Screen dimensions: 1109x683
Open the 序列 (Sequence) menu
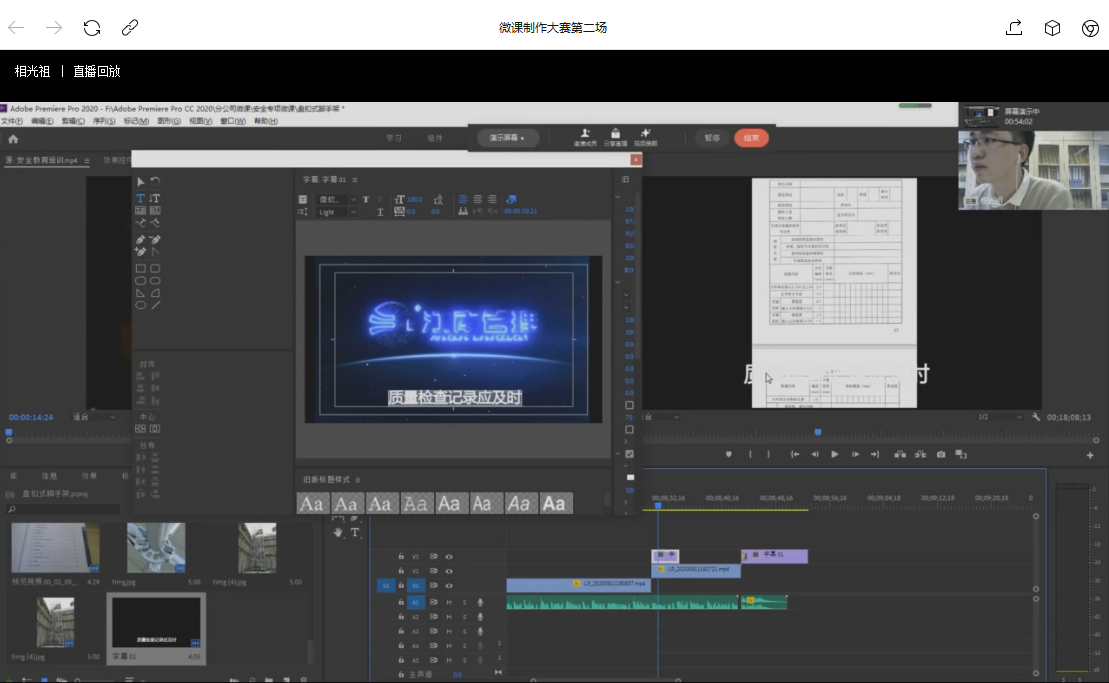[x=103, y=121]
